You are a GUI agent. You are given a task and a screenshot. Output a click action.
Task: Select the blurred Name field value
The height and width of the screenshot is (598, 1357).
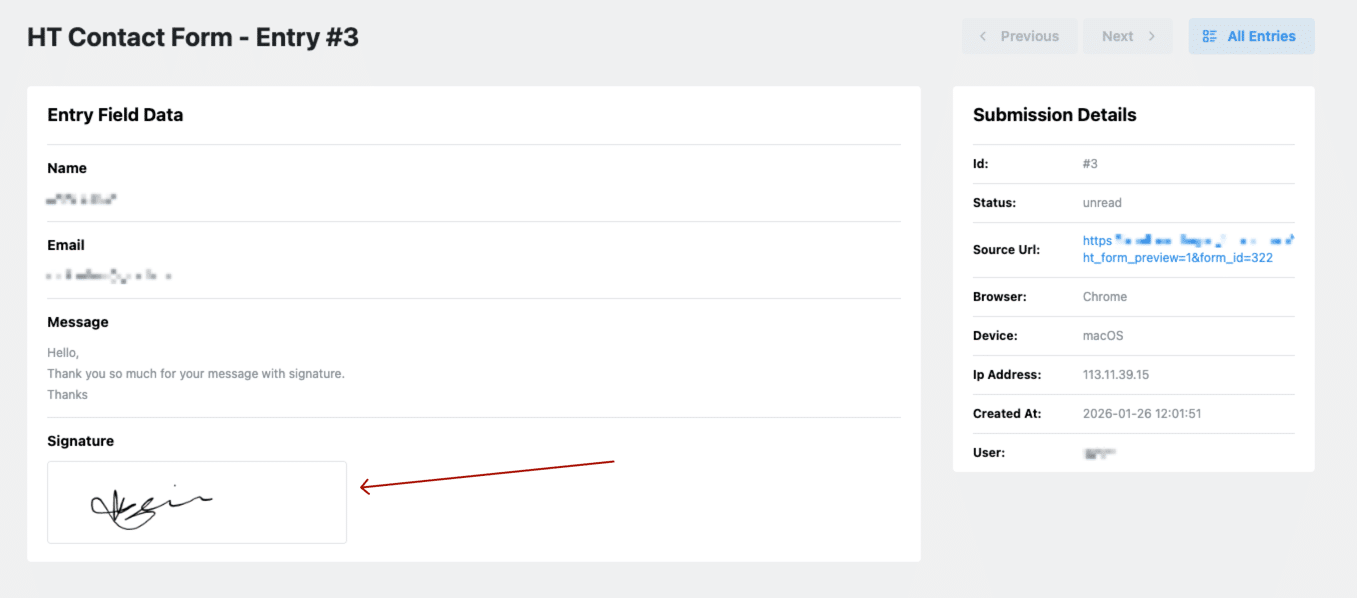click(82, 199)
